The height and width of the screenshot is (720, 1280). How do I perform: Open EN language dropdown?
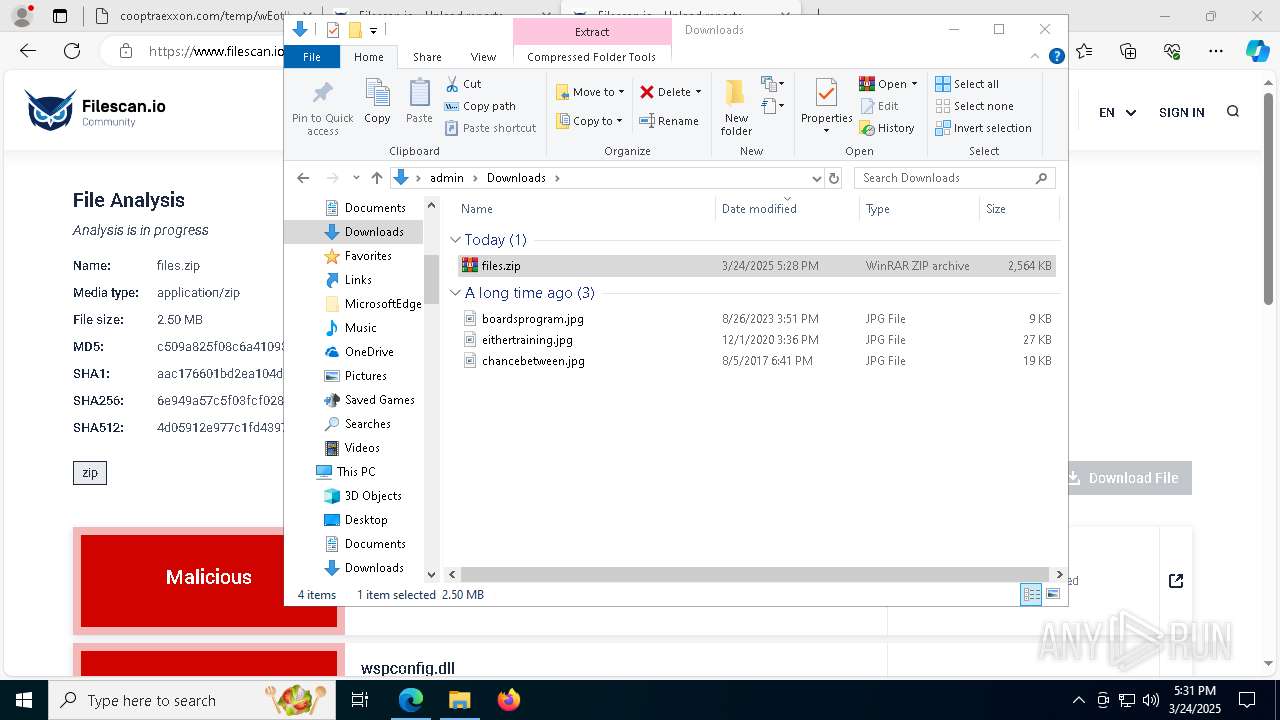coord(1117,112)
